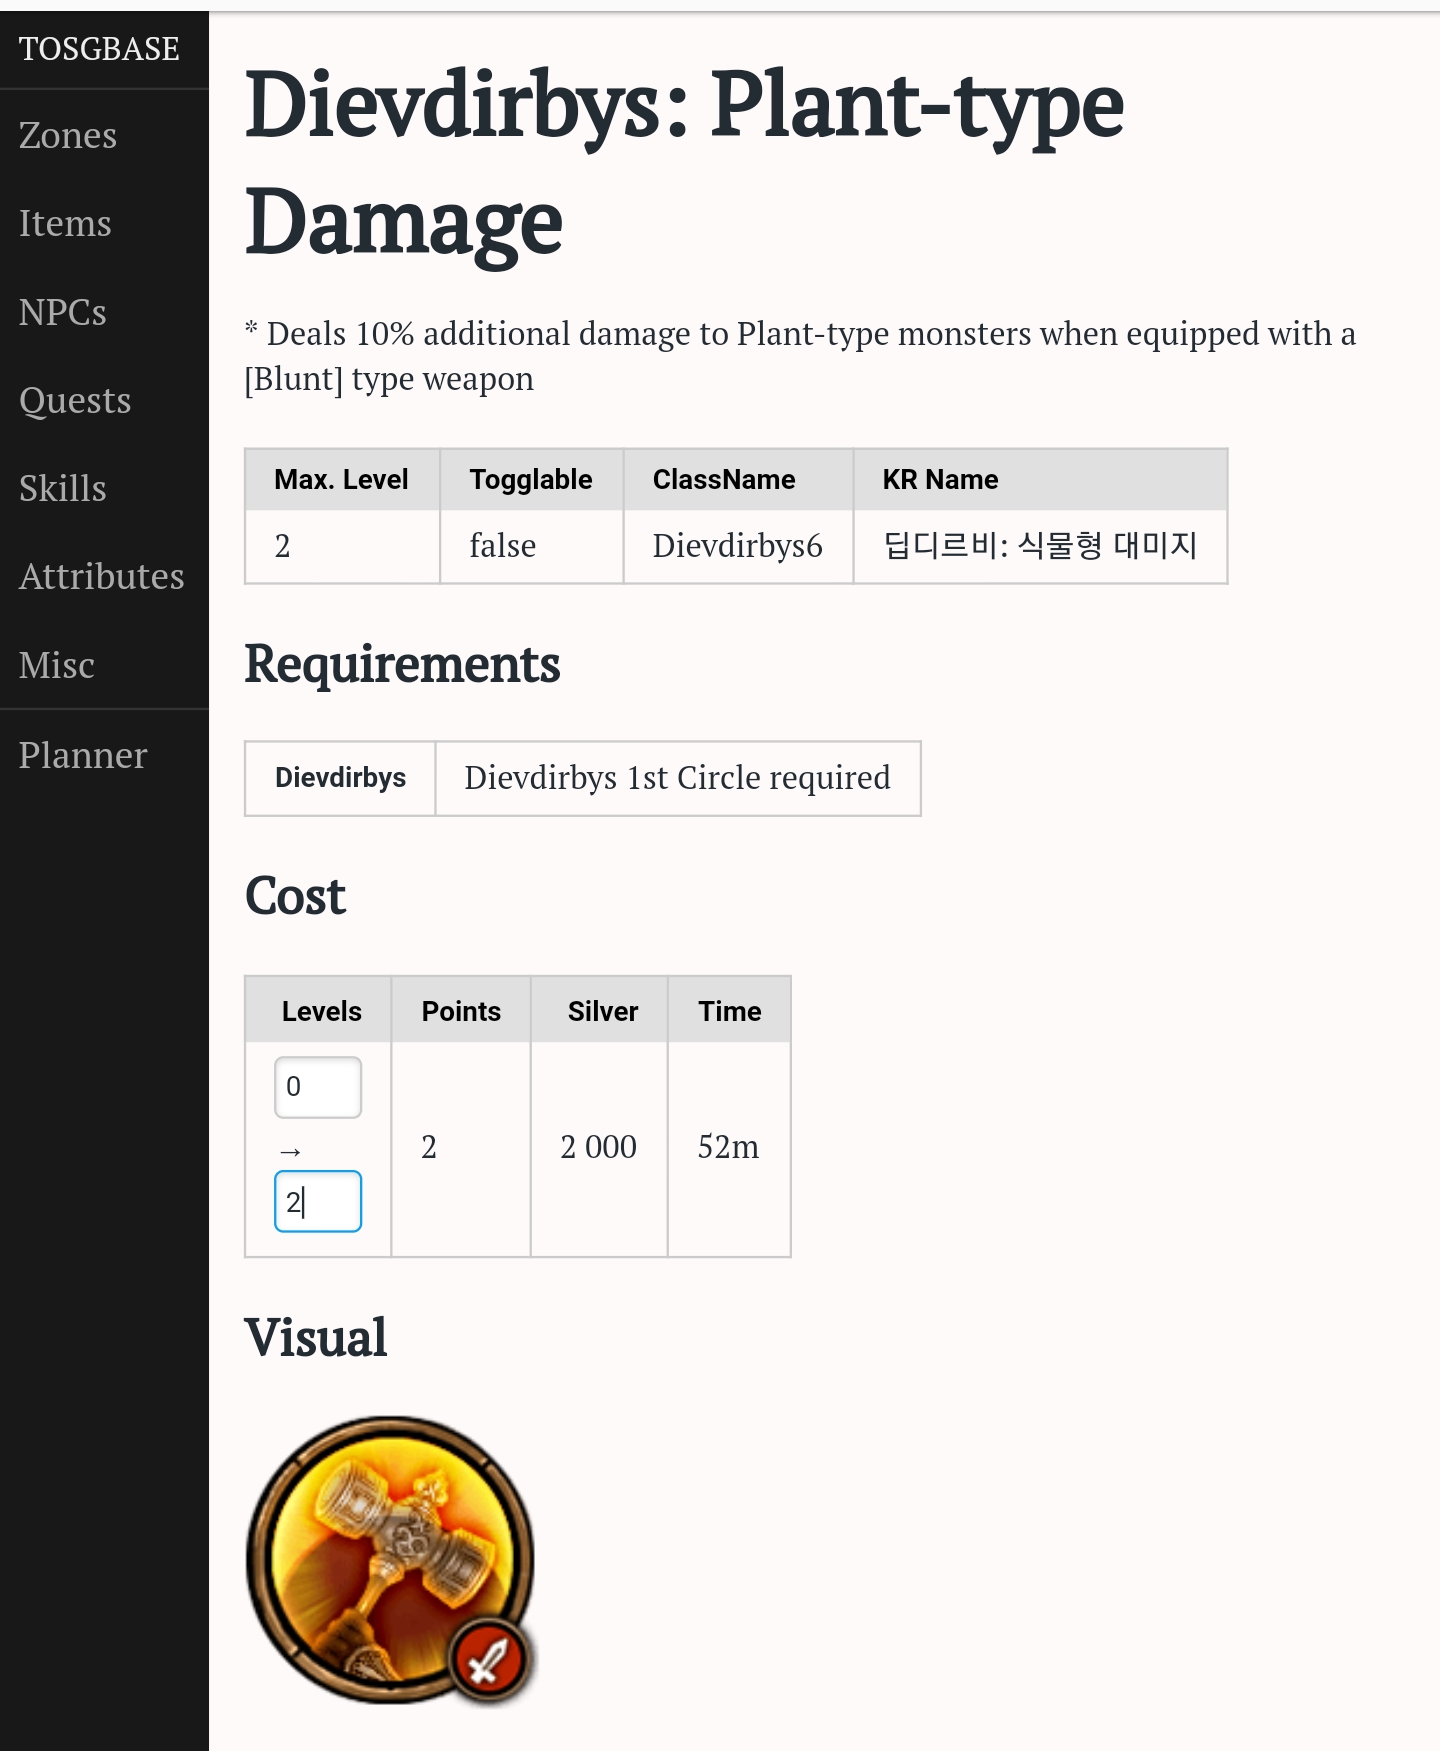Click the Max. Level column header

pyautogui.click(x=341, y=480)
